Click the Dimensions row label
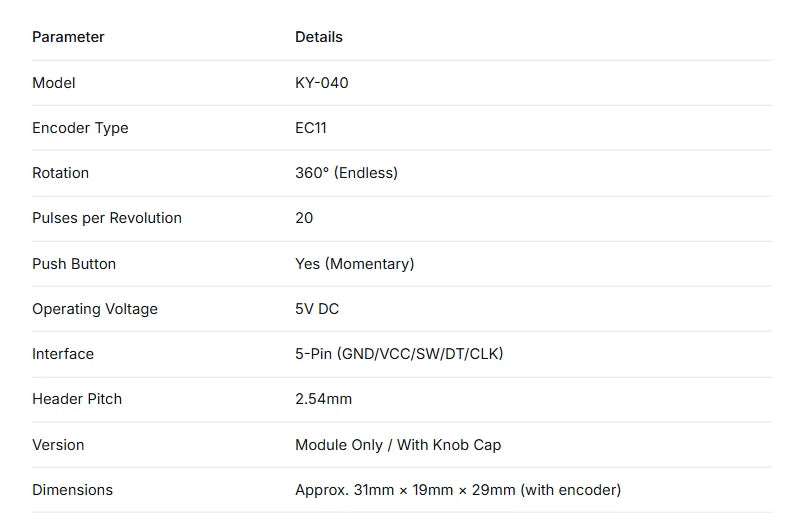Viewport: 807px width, 519px height. click(x=72, y=490)
